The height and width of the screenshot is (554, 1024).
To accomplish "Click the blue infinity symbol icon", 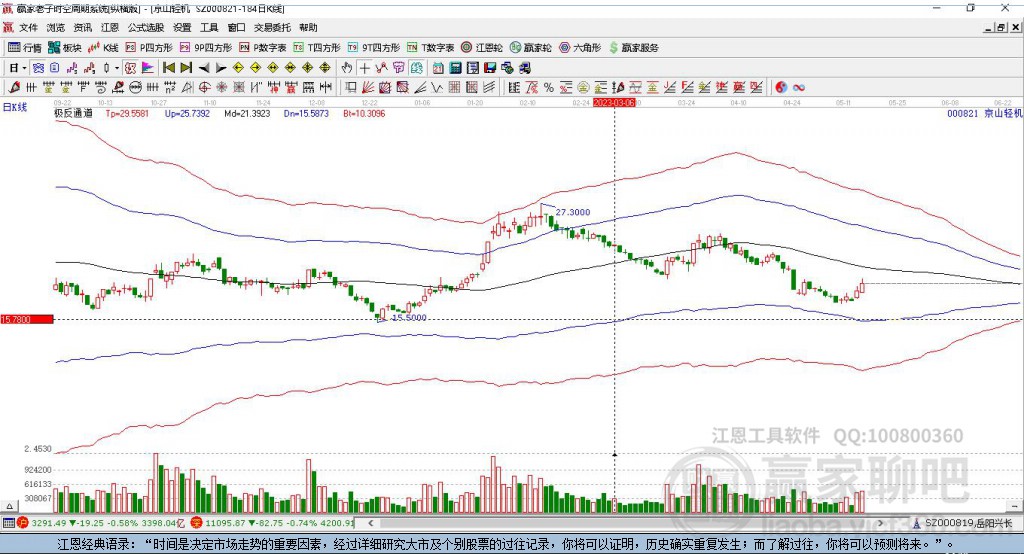I will 798,88.
